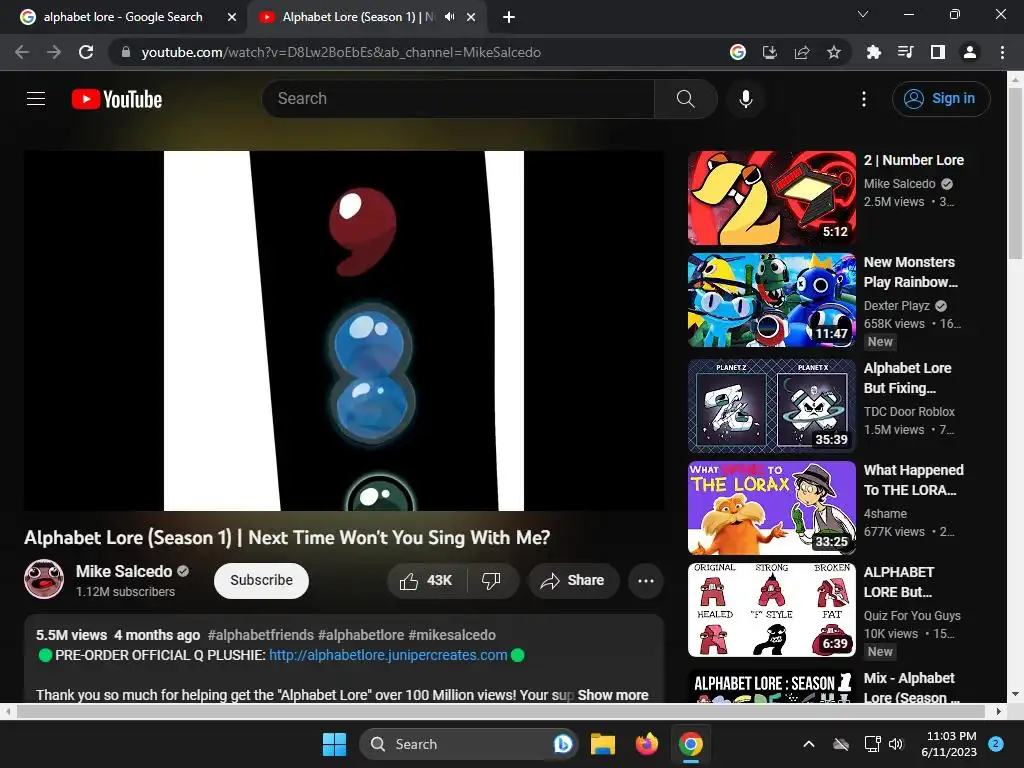Screen dimensions: 1024x768
Task: Mute tab via speaker icon on tab
Action: (x=449, y=17)
